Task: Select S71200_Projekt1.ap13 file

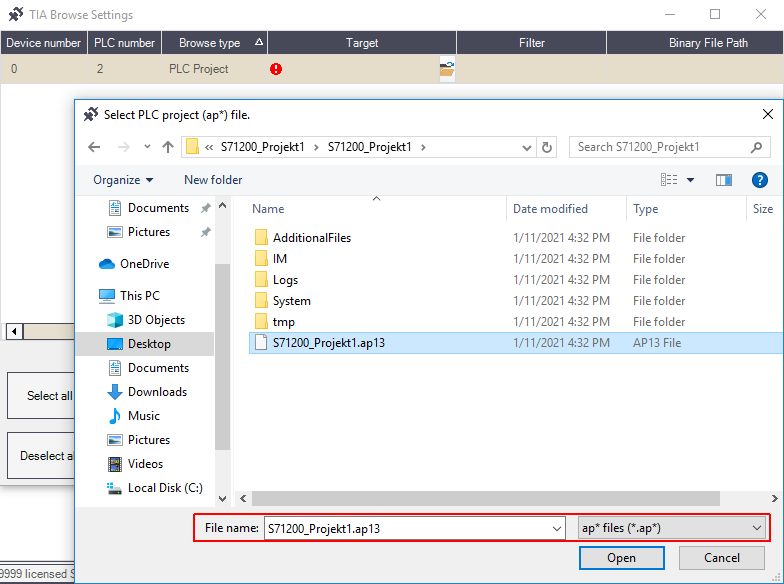Action: (x=516, y=342)
